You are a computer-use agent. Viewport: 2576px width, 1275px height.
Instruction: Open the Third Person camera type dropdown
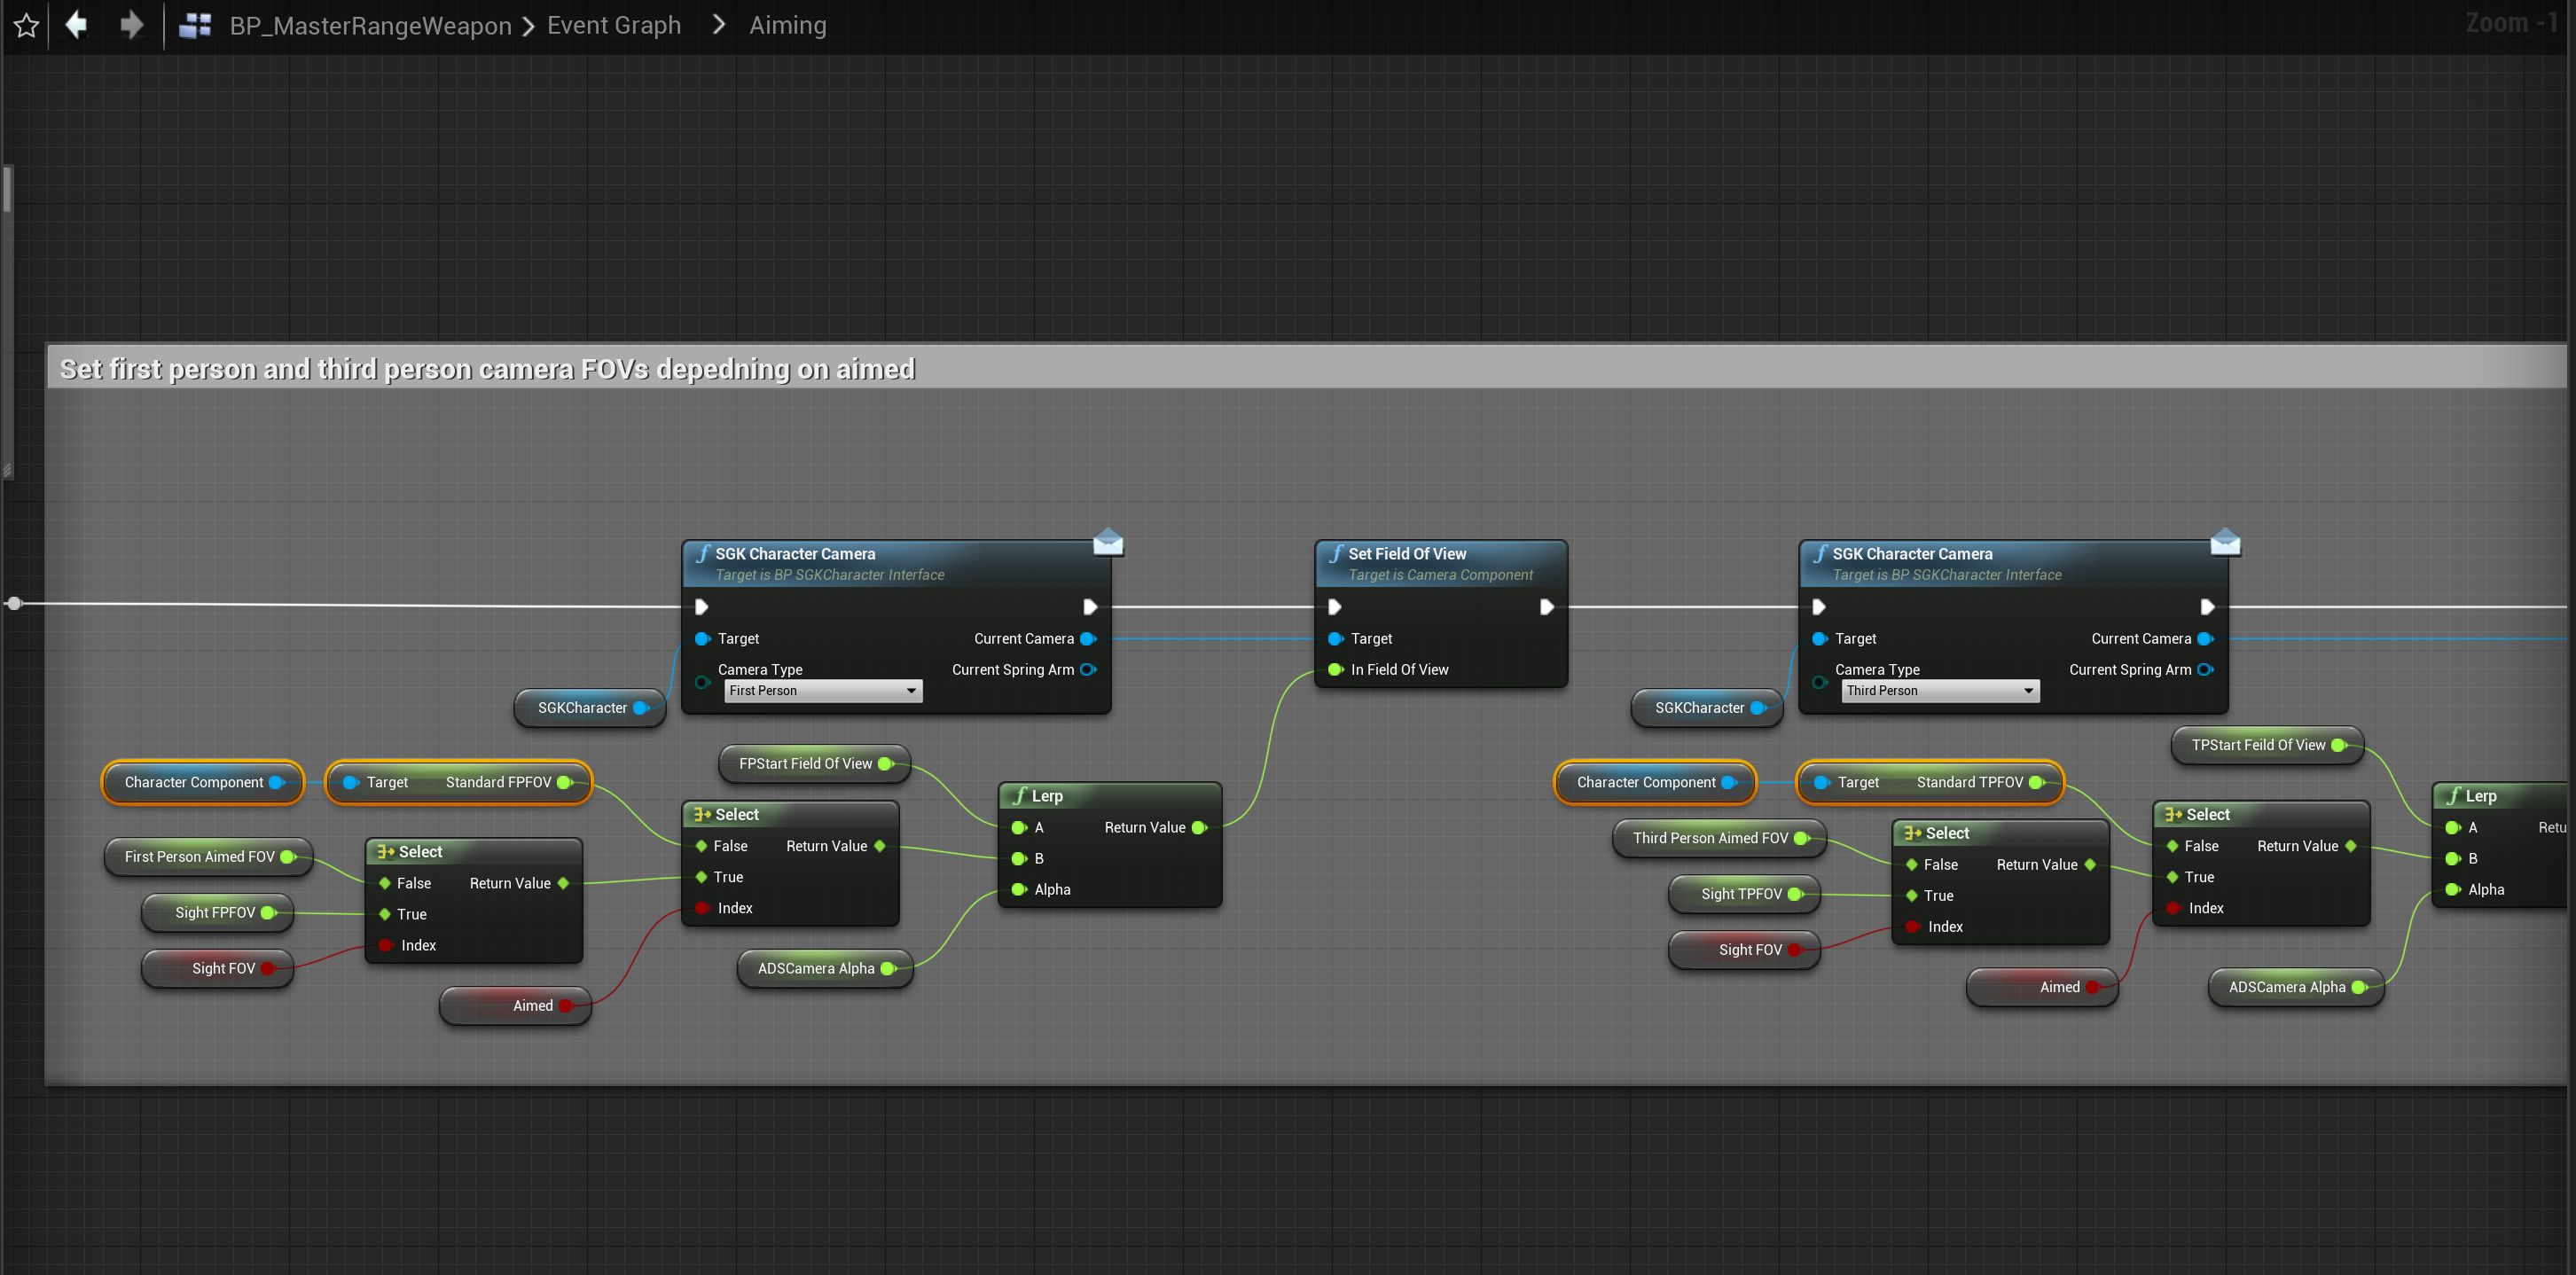[1939, 691]
